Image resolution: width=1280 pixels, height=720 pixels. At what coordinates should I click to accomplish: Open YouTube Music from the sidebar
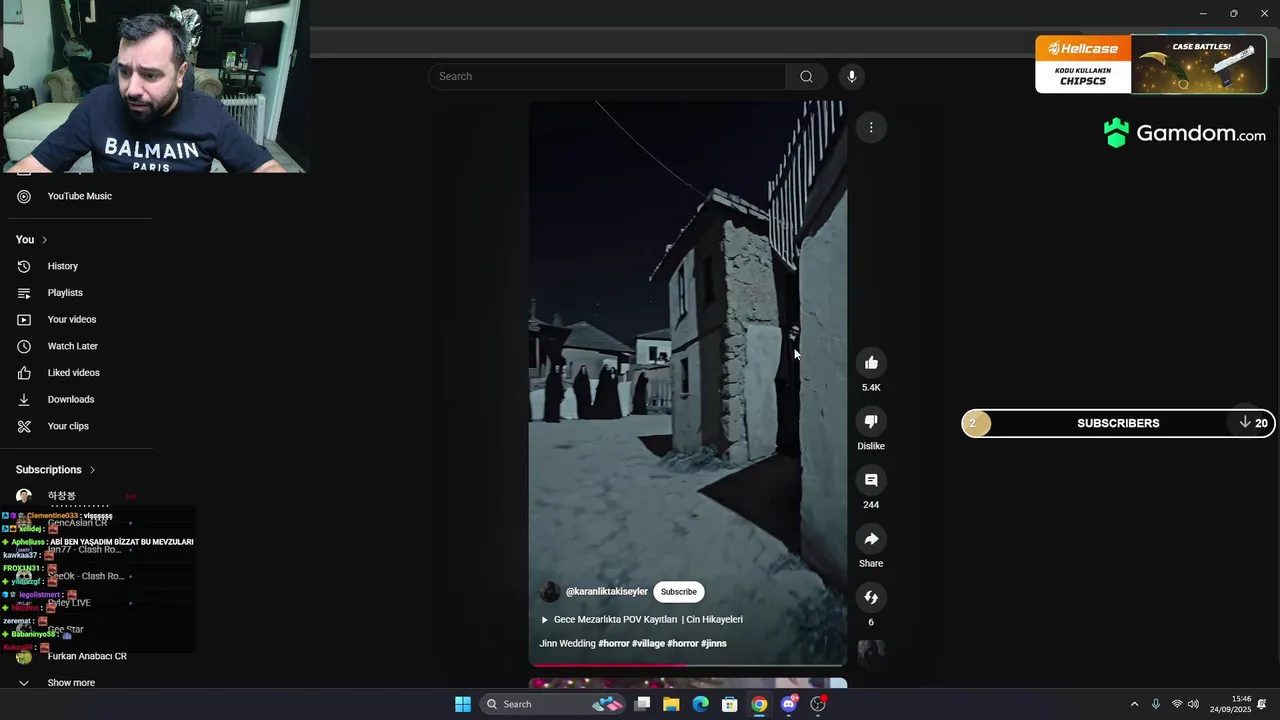tap(79, 196)
